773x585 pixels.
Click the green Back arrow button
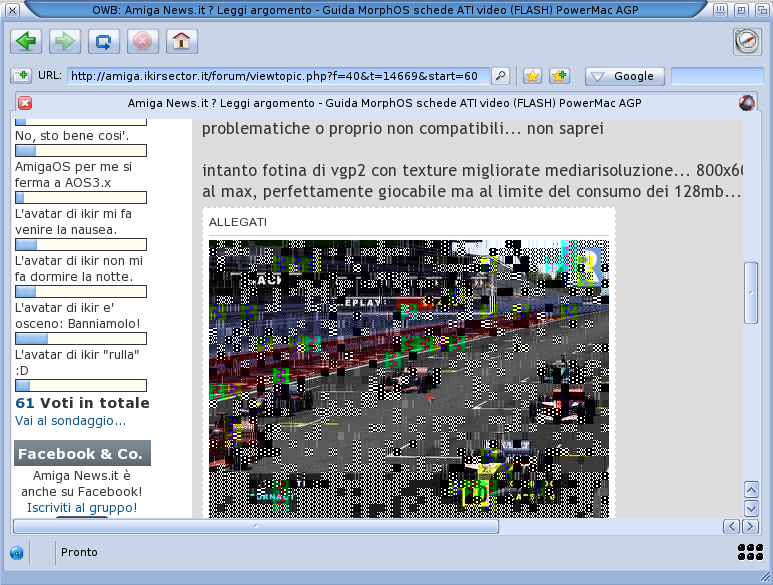point(26,41)
